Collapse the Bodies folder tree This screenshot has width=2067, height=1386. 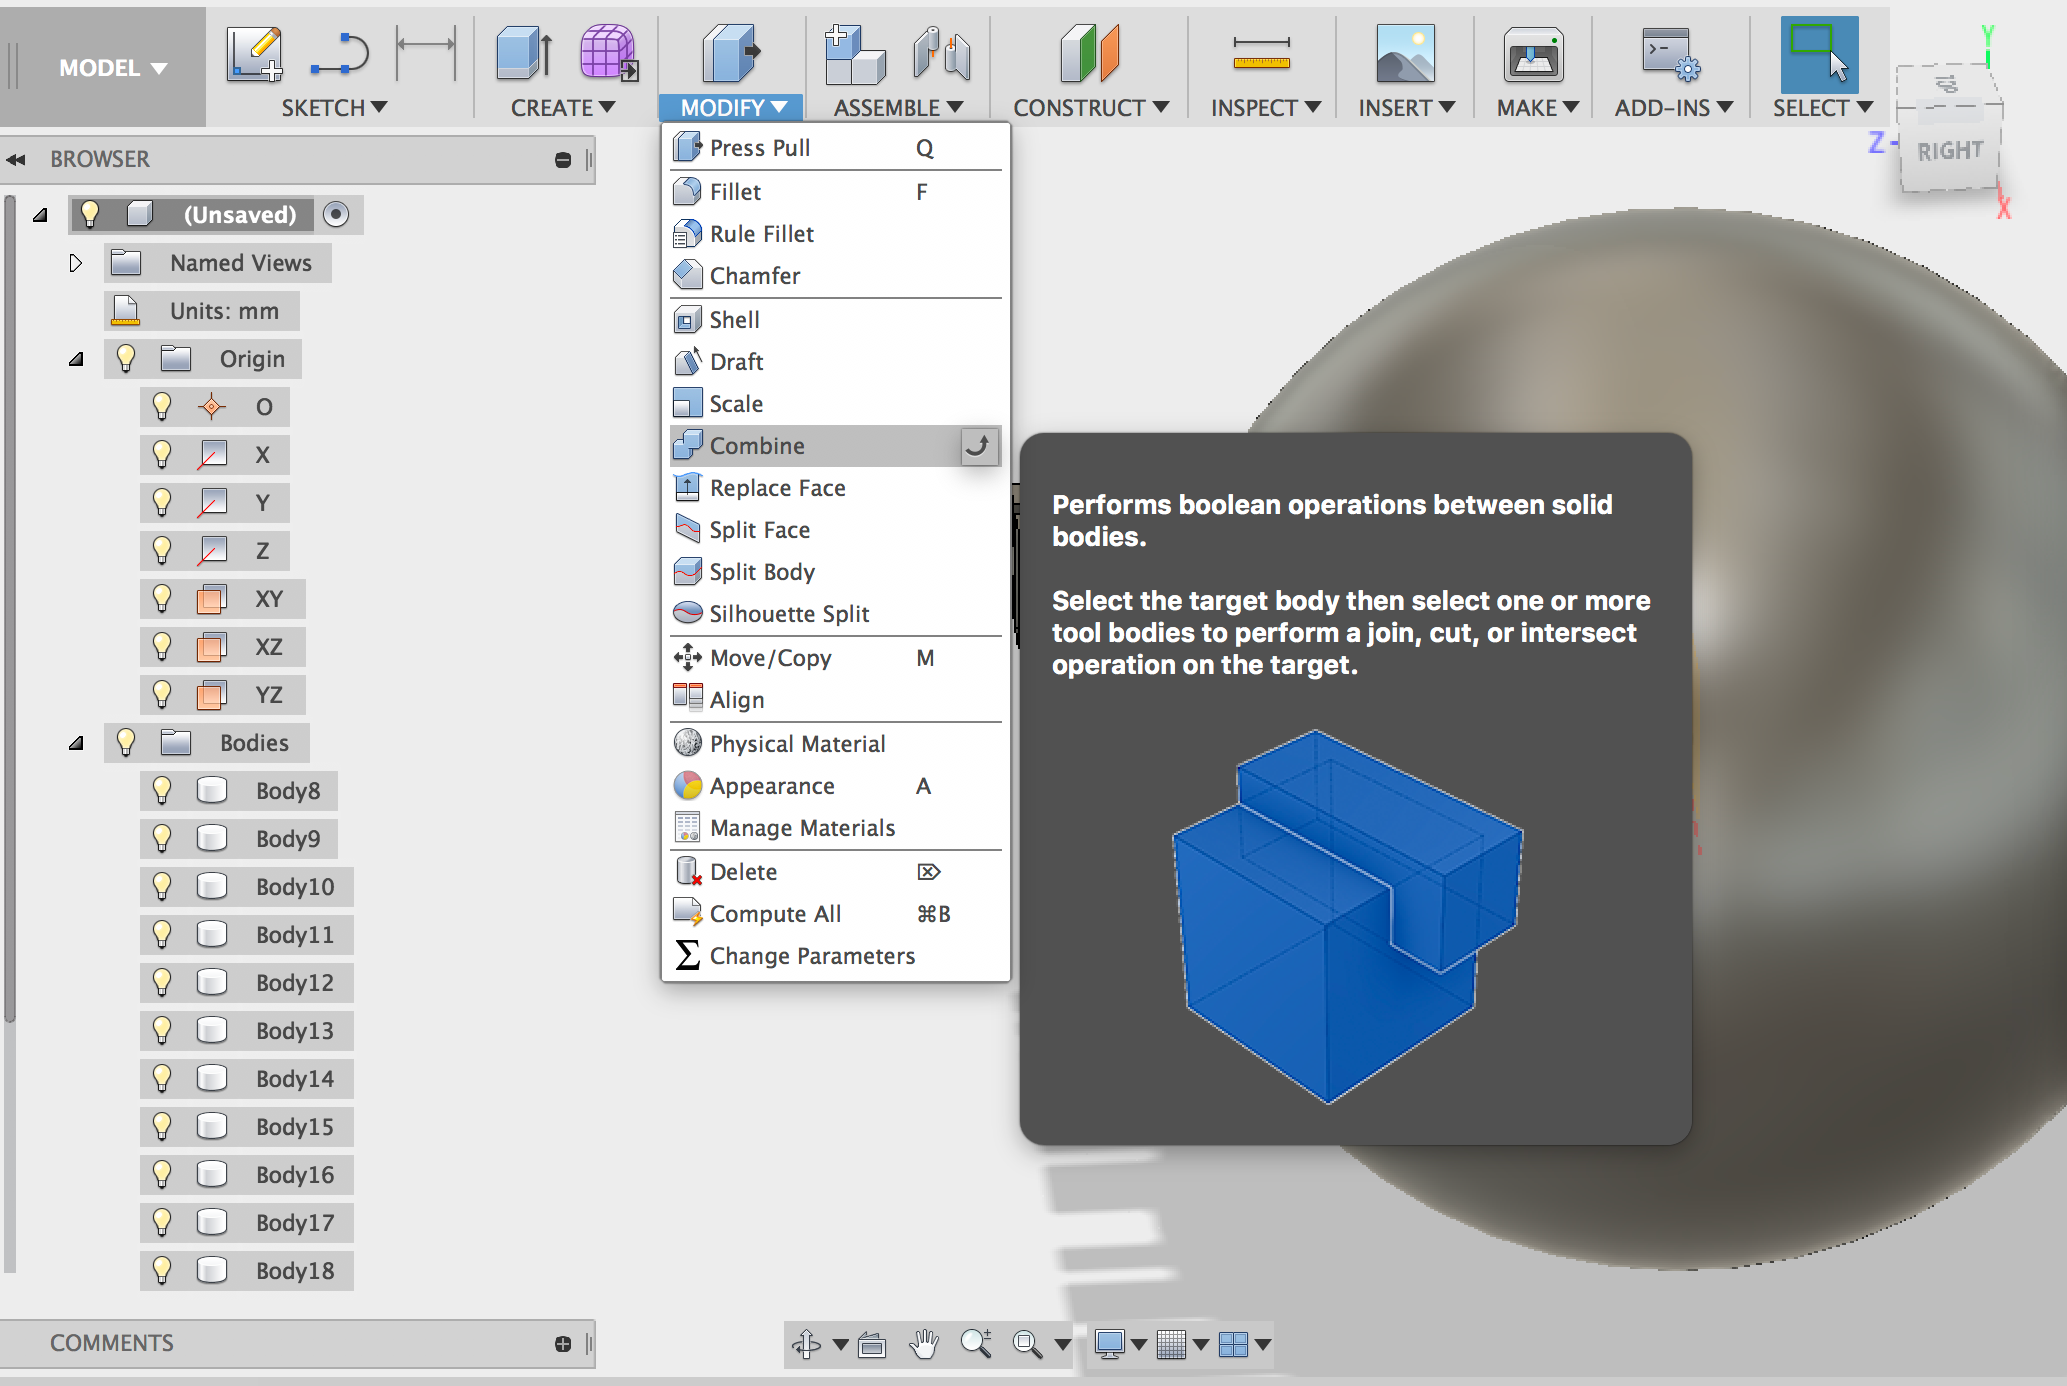[76, 743]
